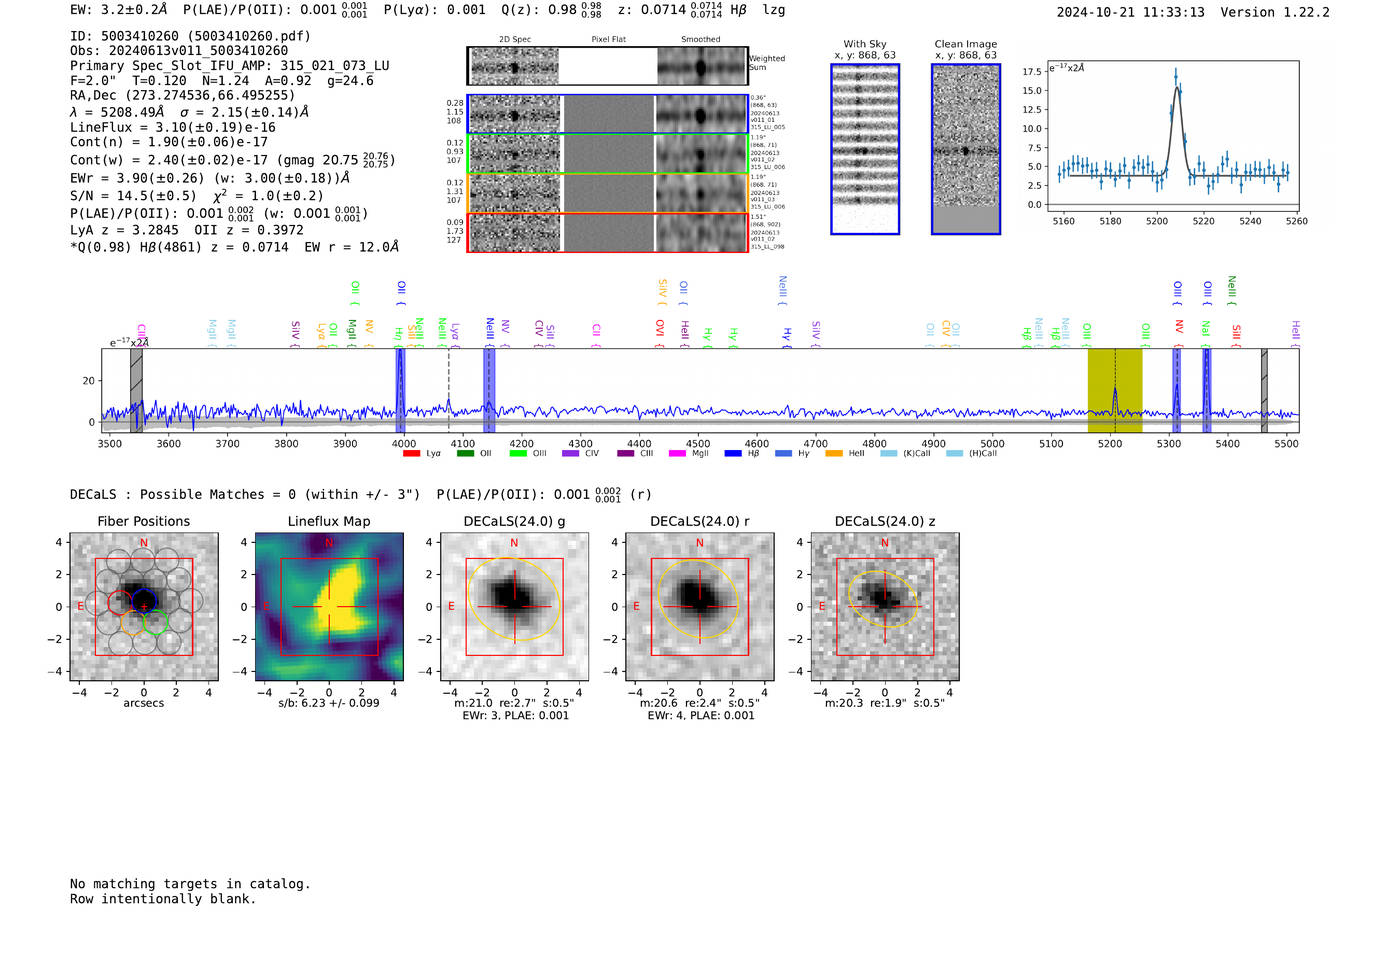Click the OII dark green legend swatch
The image size is (1400, 953).
(465, 454)
